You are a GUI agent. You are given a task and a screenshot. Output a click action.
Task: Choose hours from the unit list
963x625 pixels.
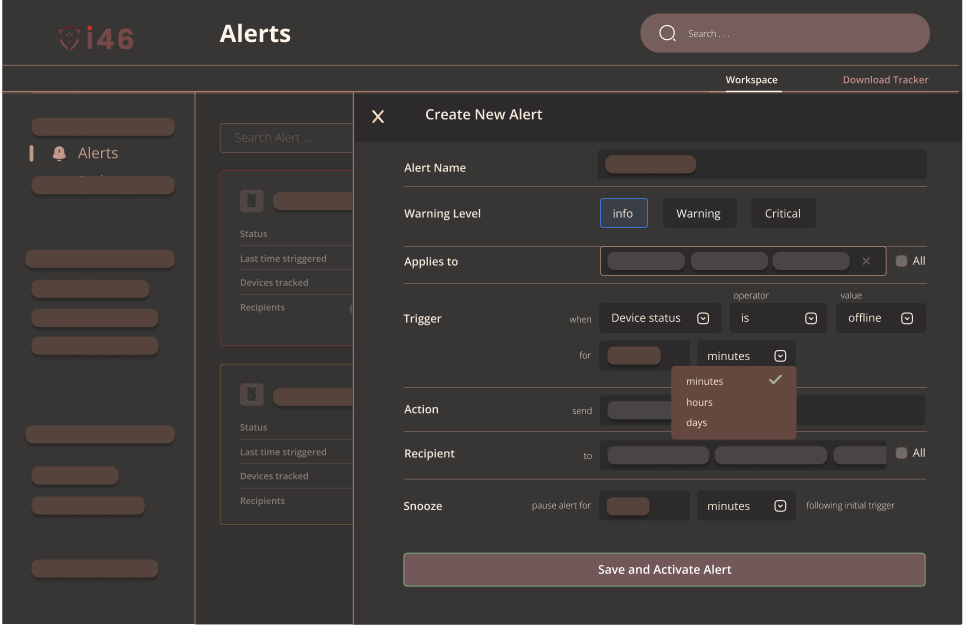click(733, 402)
